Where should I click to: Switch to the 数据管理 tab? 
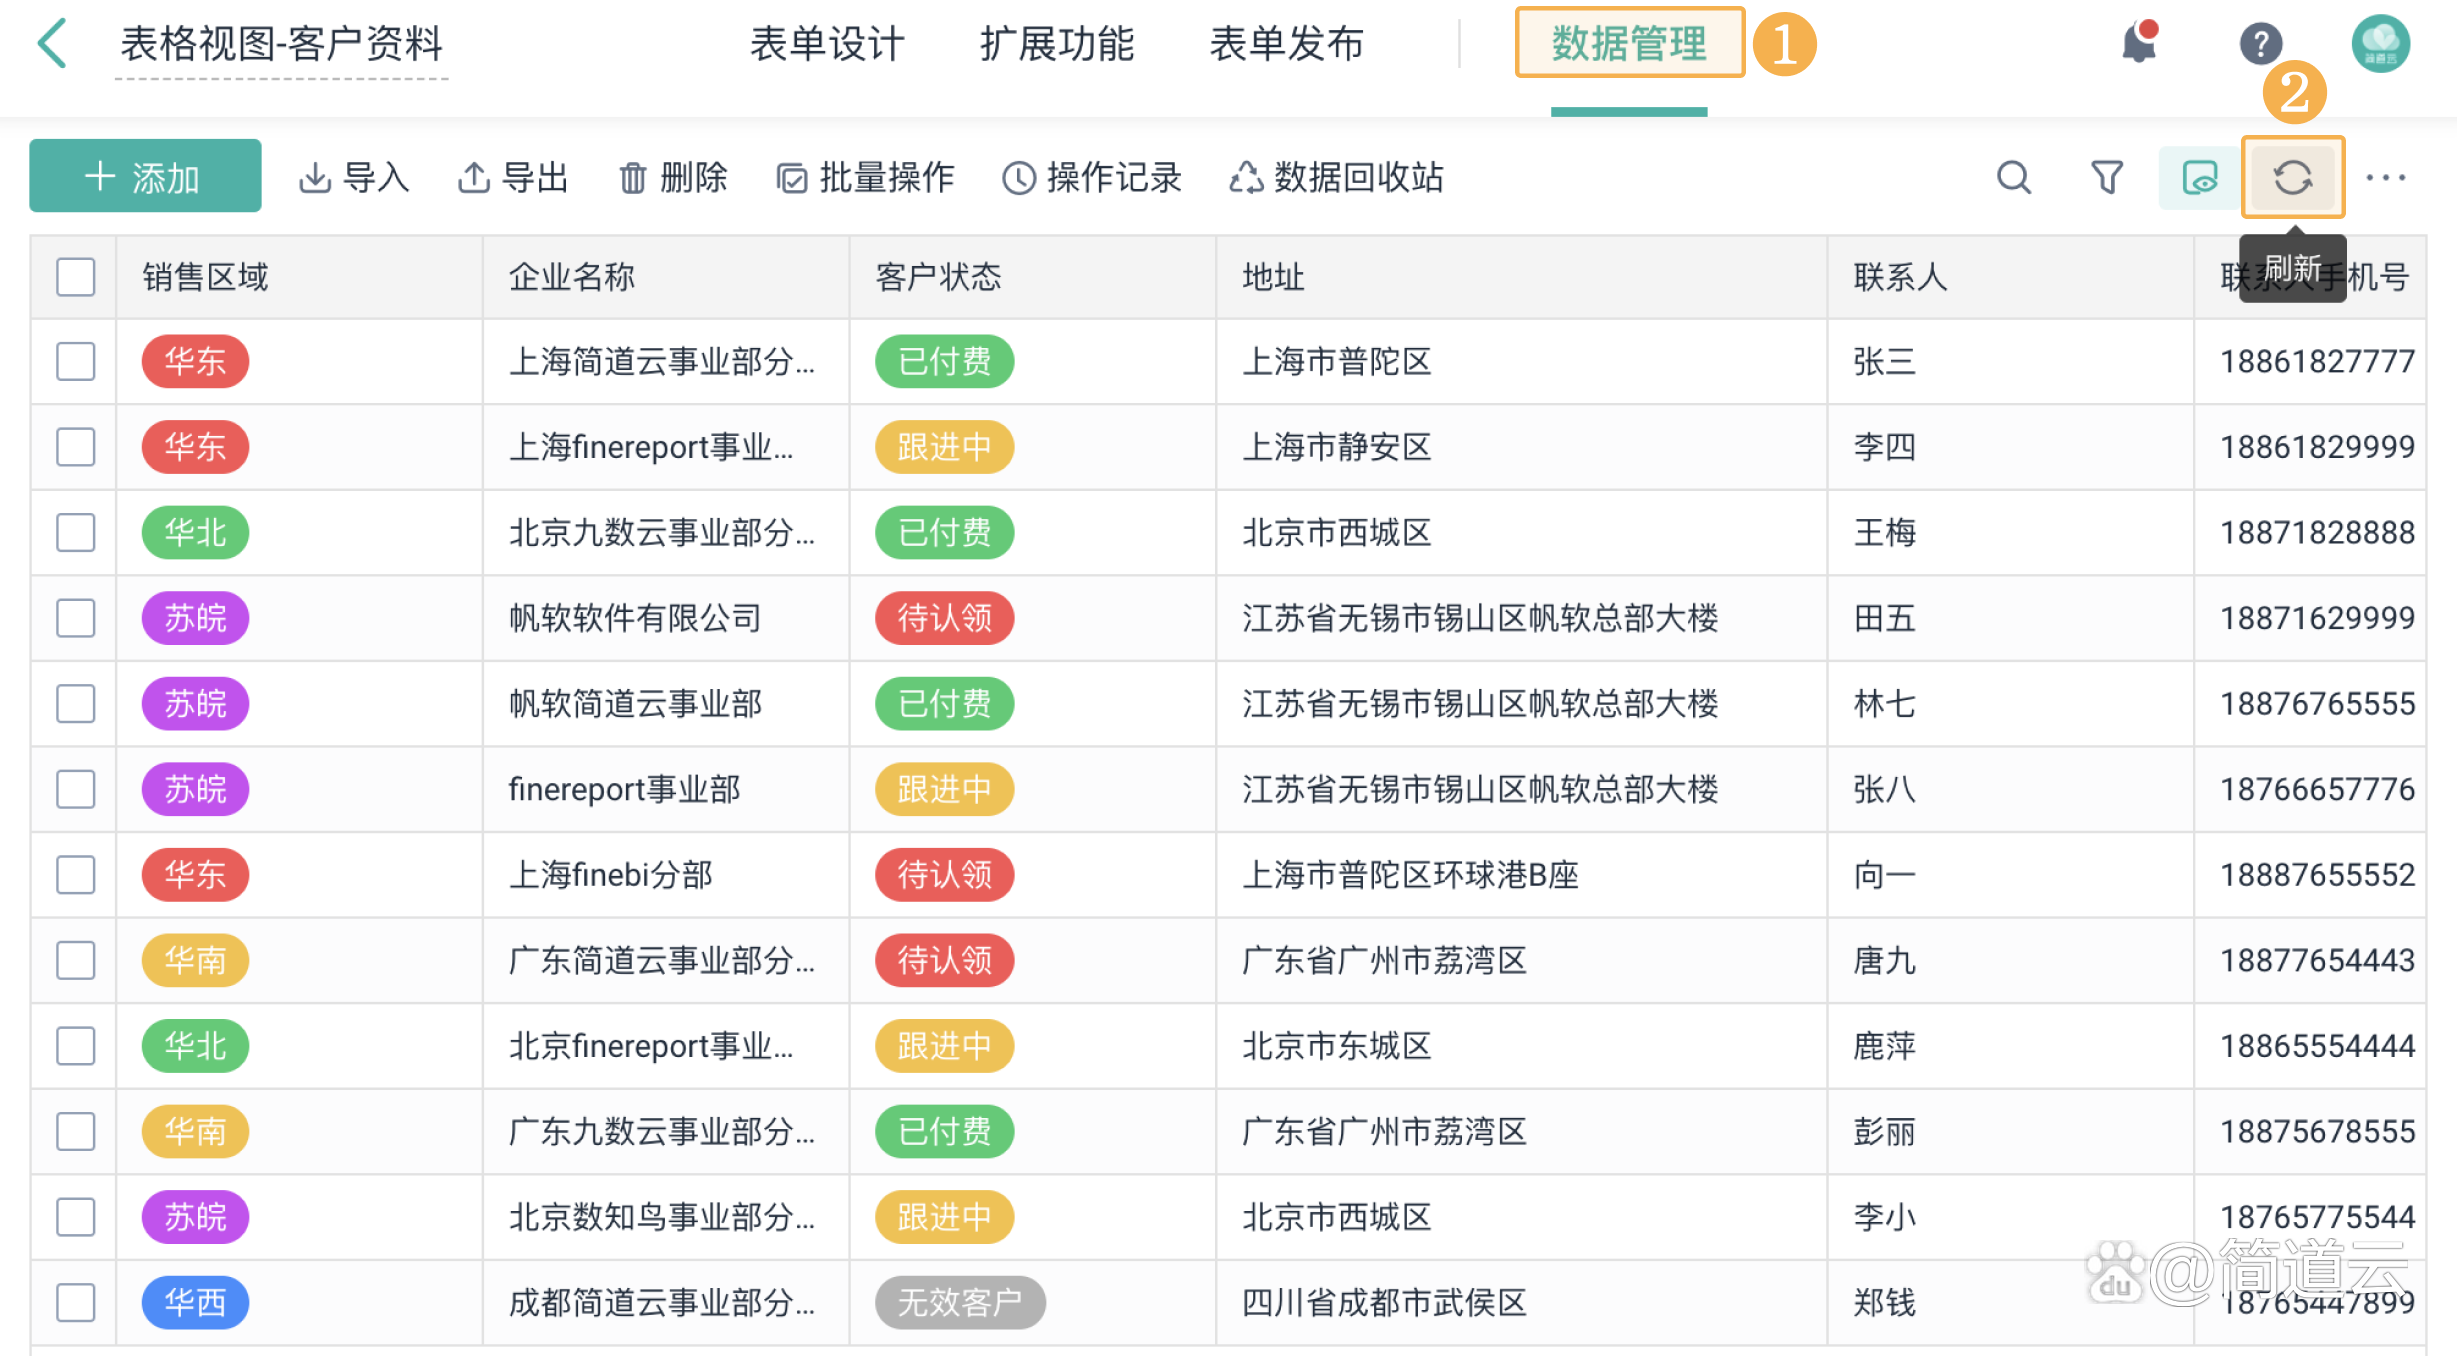(1629, 43)
